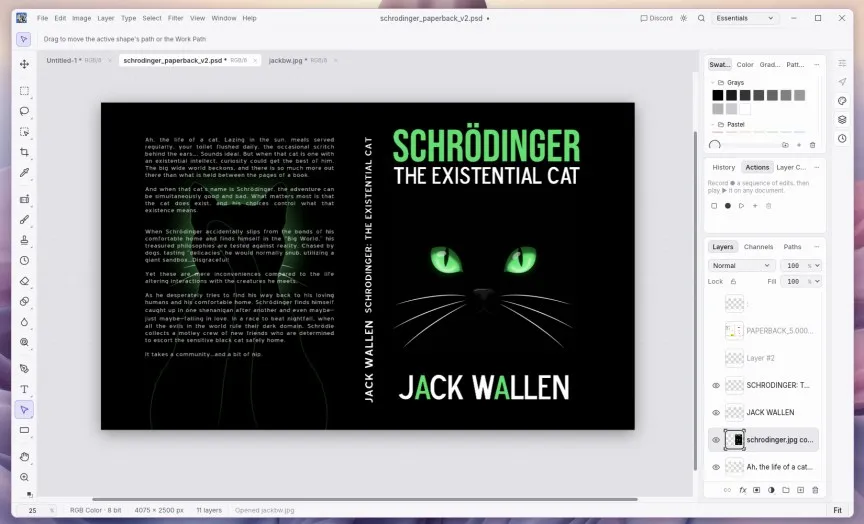
Task: Create new adjustment layer icon
Action: point(771,490)
